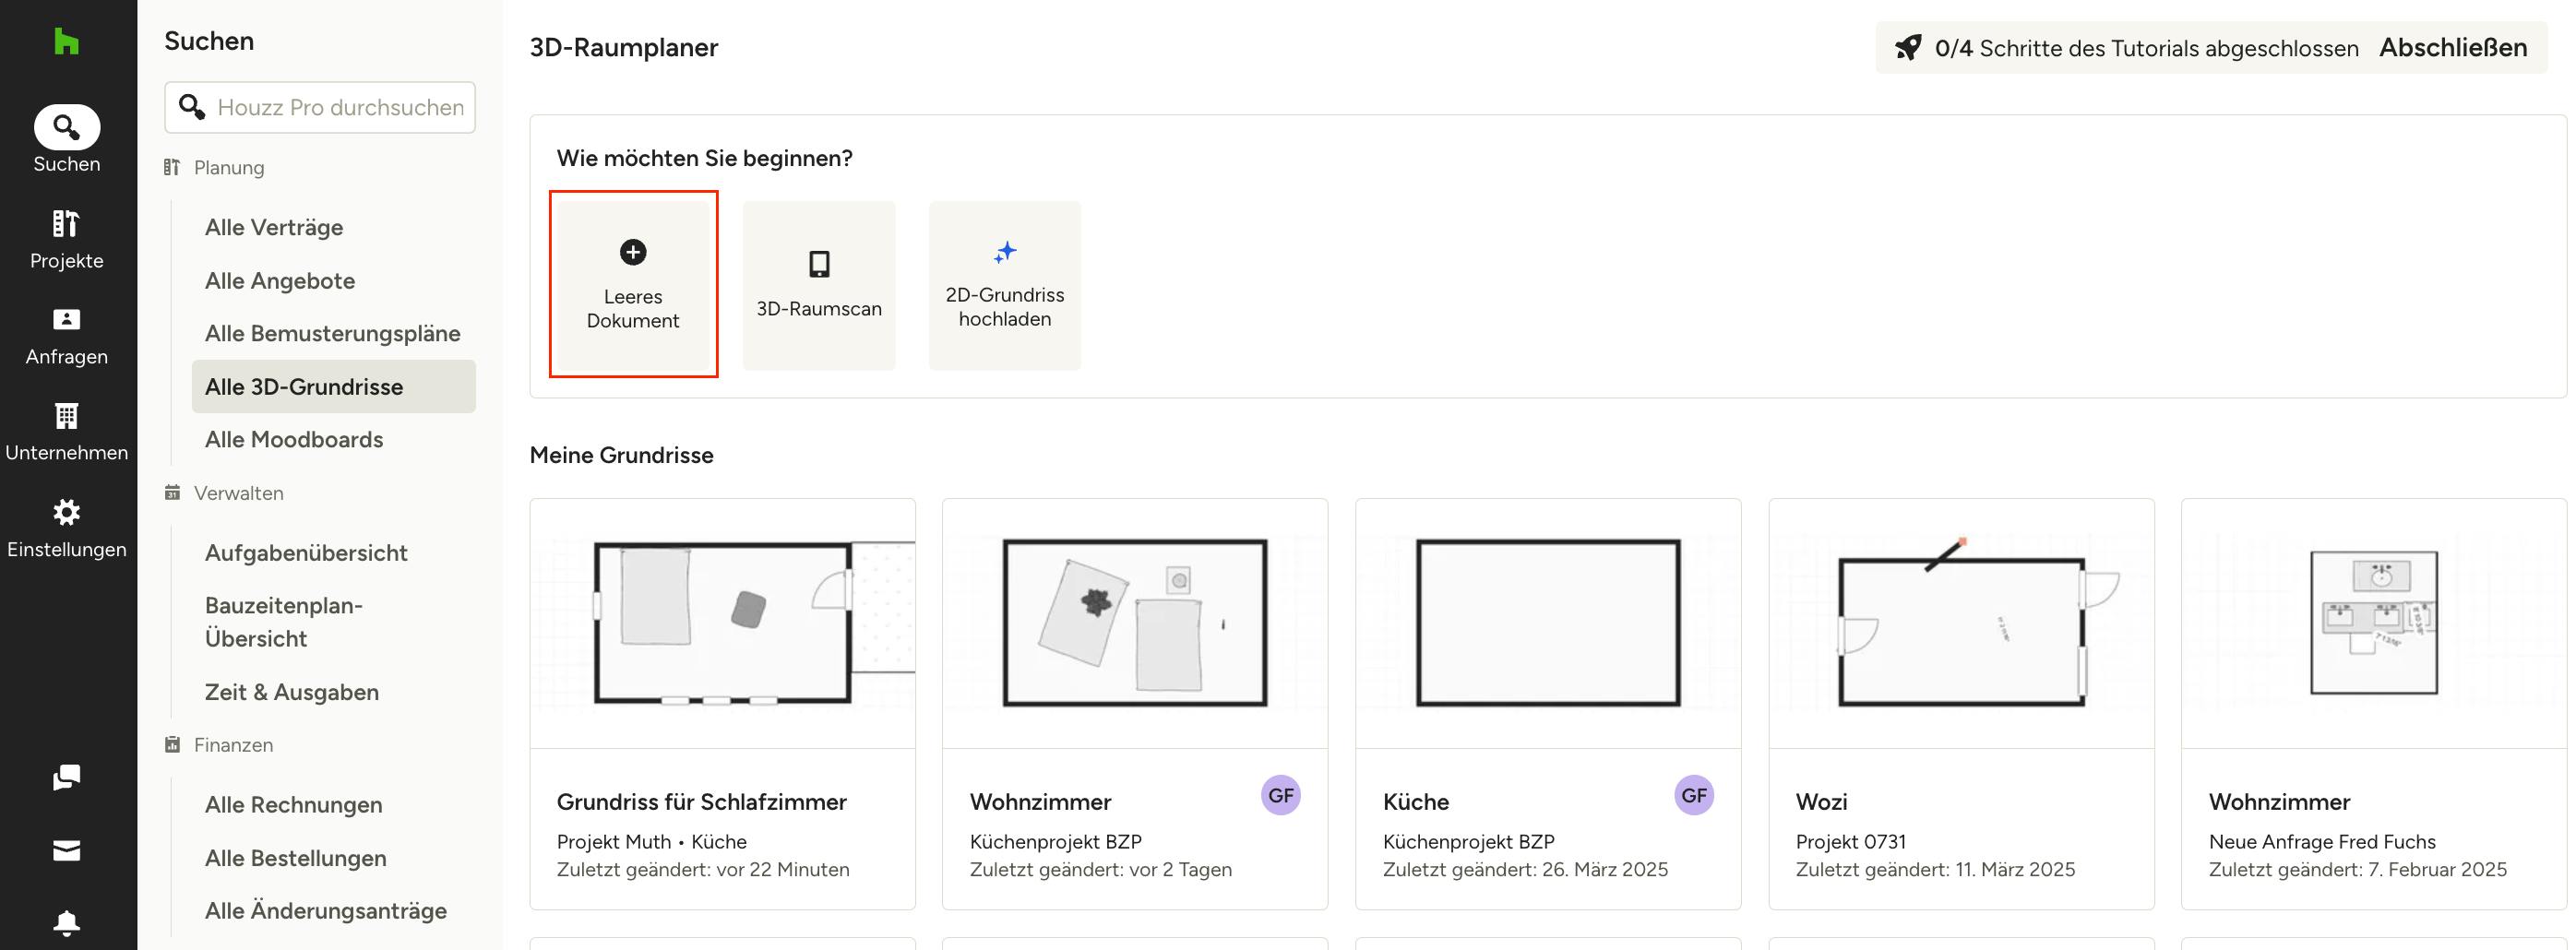This screenshot has height=950, width=2576.
Task: Open Grundriss für Schlafzimmer floor plan thumbnail
Action: (722, 623)
